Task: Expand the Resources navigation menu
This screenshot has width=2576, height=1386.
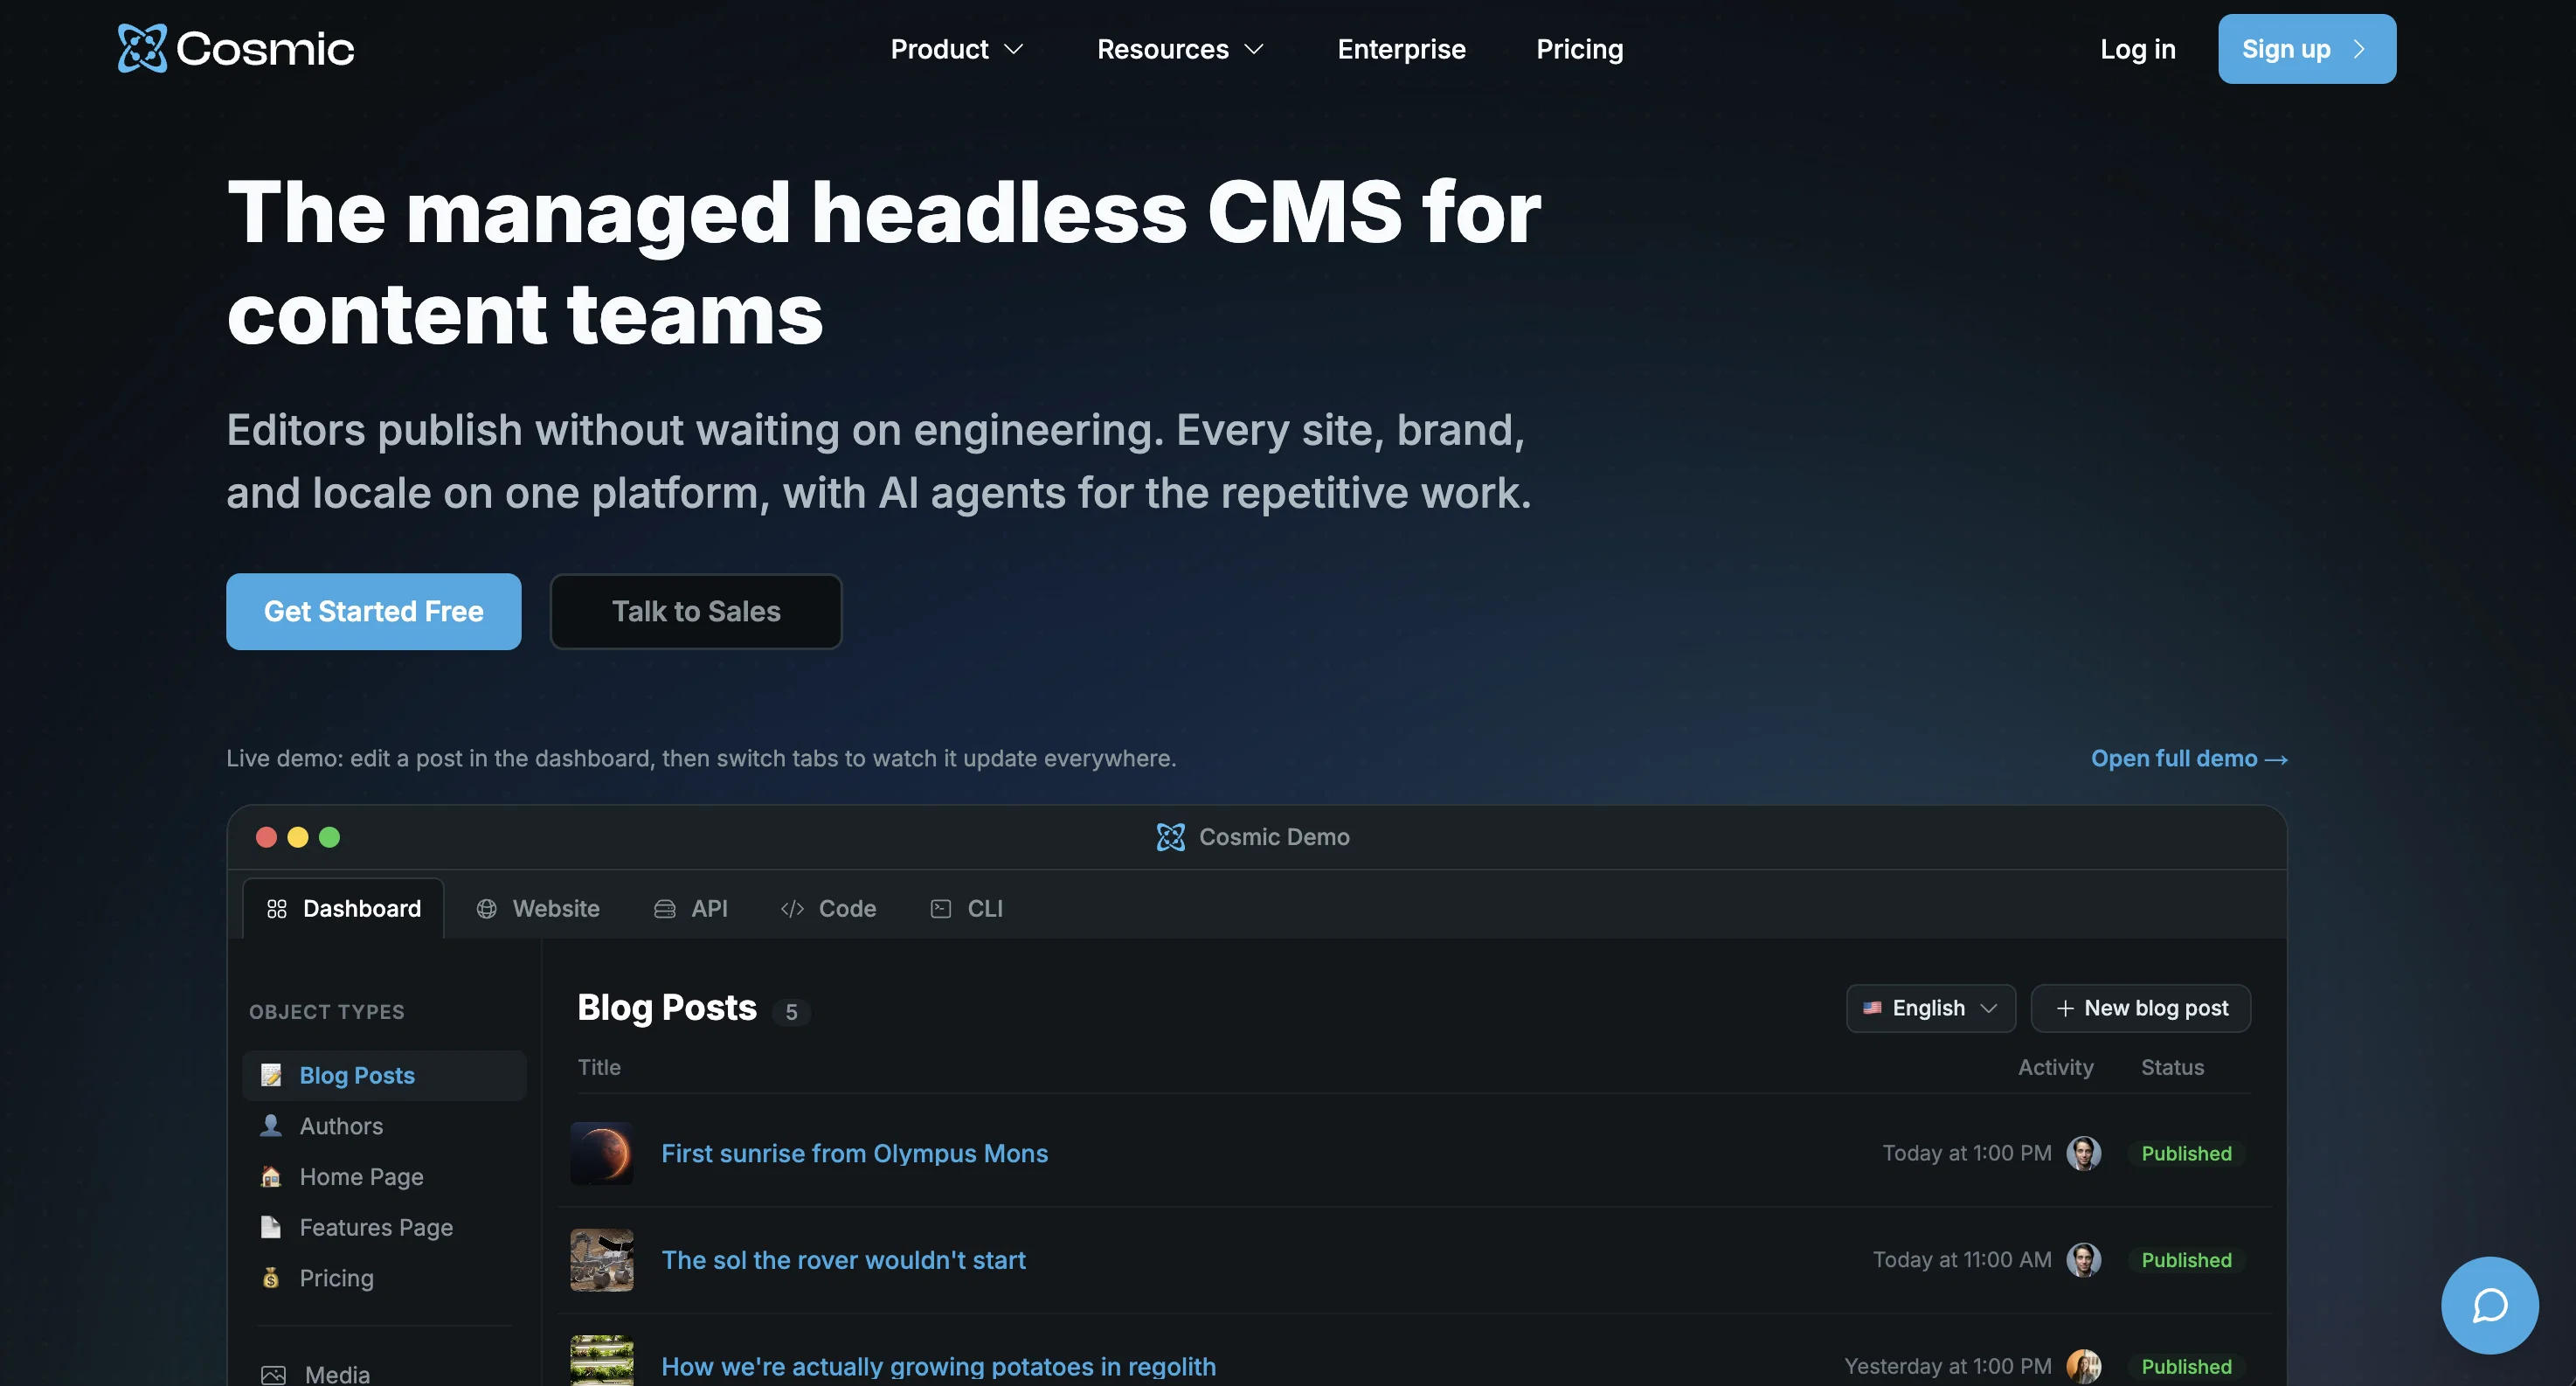Action: coord(1181,49)
